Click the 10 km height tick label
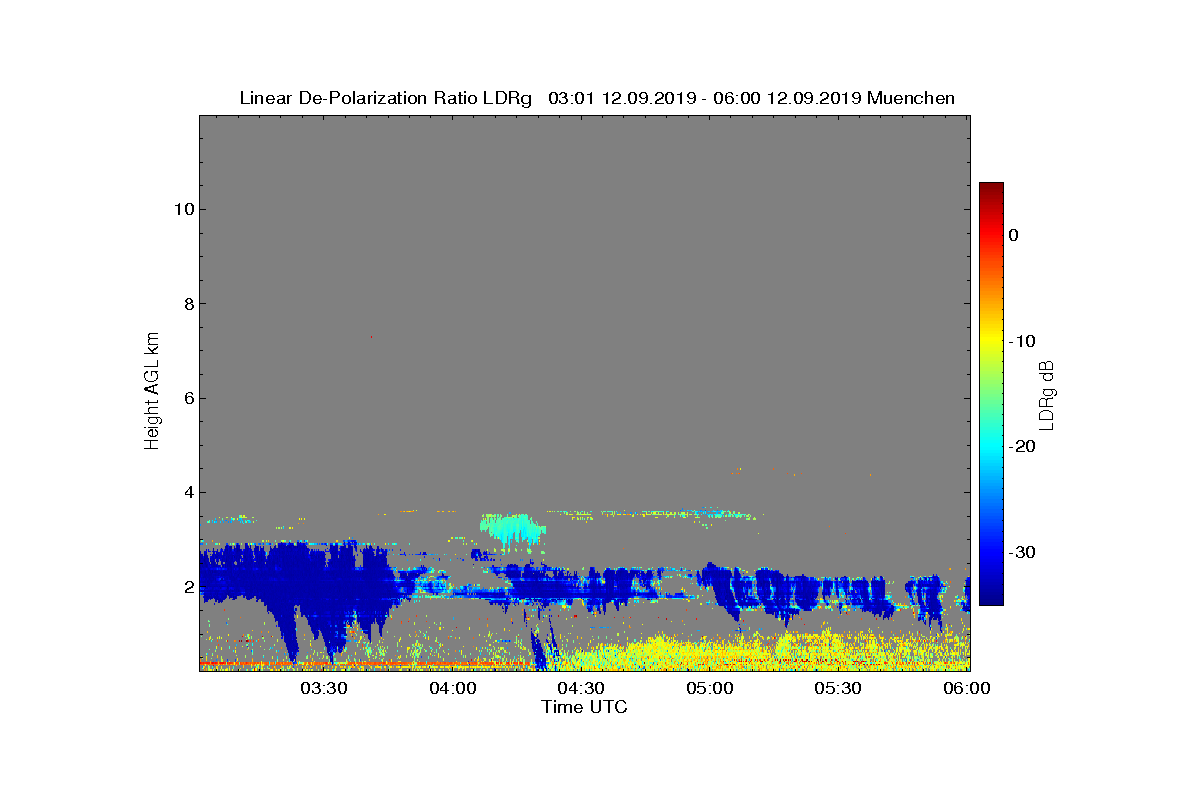 coord(183,209)
